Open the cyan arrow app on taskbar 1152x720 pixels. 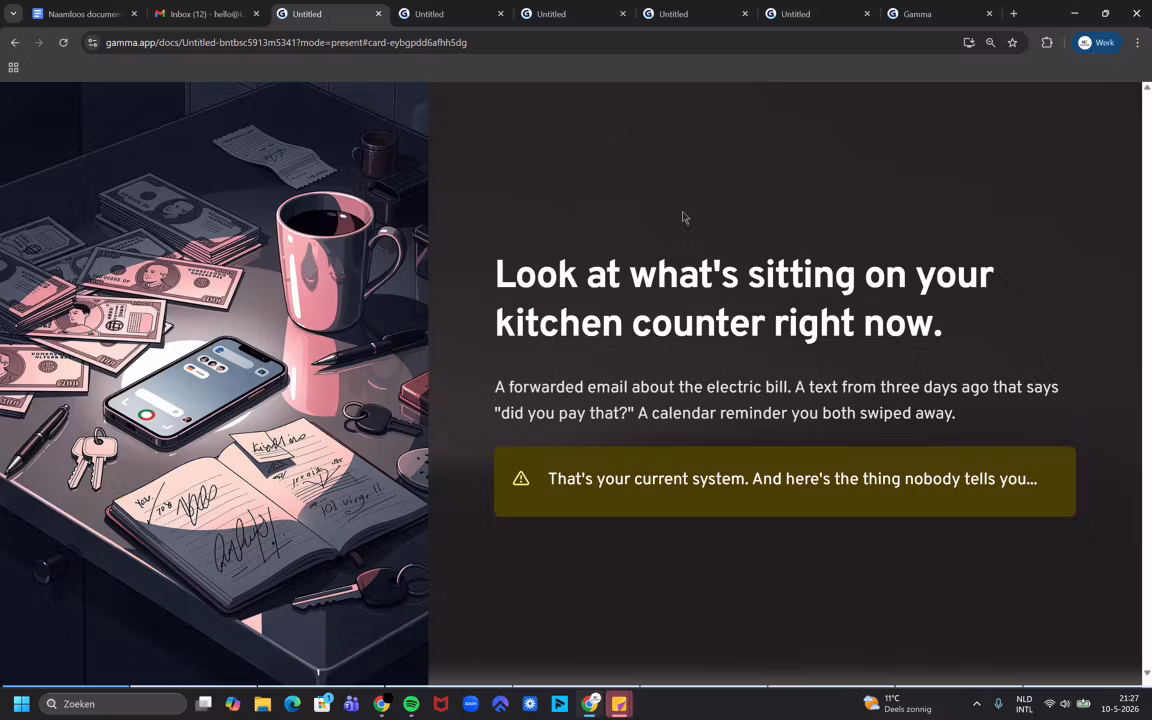pyautogui.click(x=559, y=704)
